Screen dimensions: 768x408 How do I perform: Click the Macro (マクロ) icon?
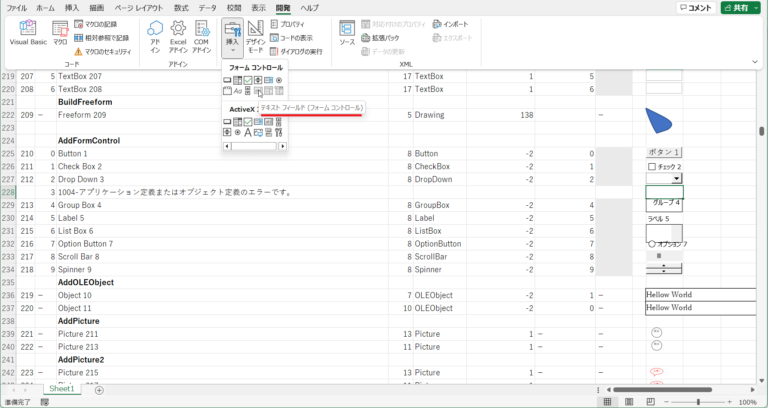click(61, 35)
